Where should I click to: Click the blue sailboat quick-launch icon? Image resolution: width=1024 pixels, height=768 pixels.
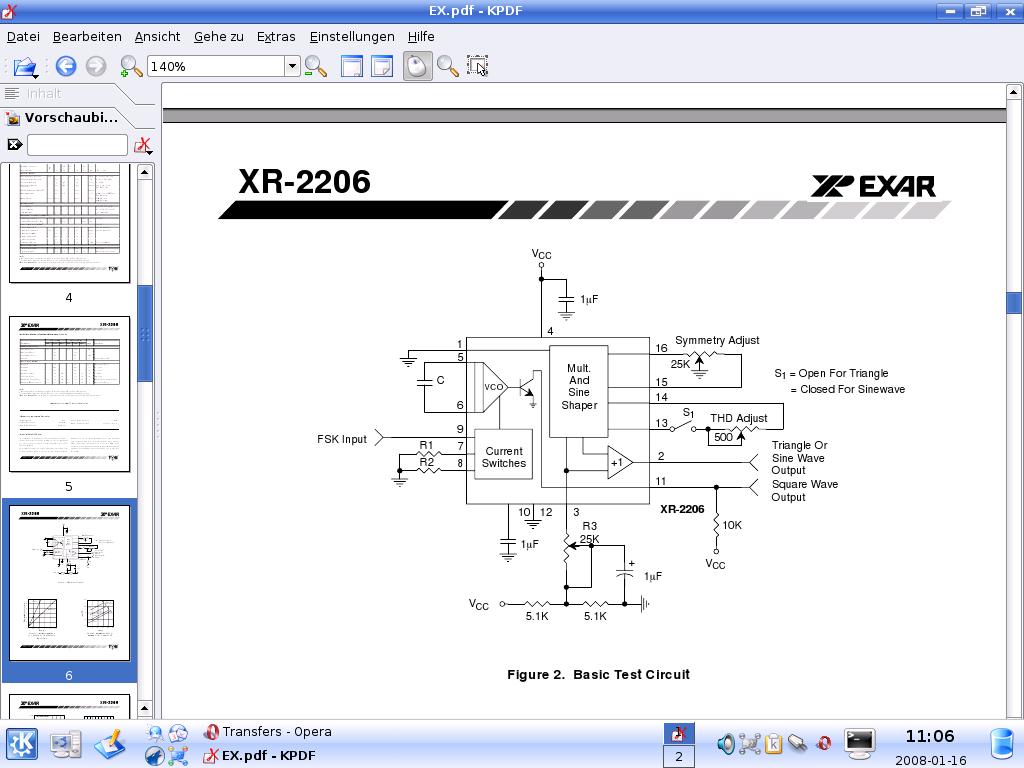click(155, 756)
